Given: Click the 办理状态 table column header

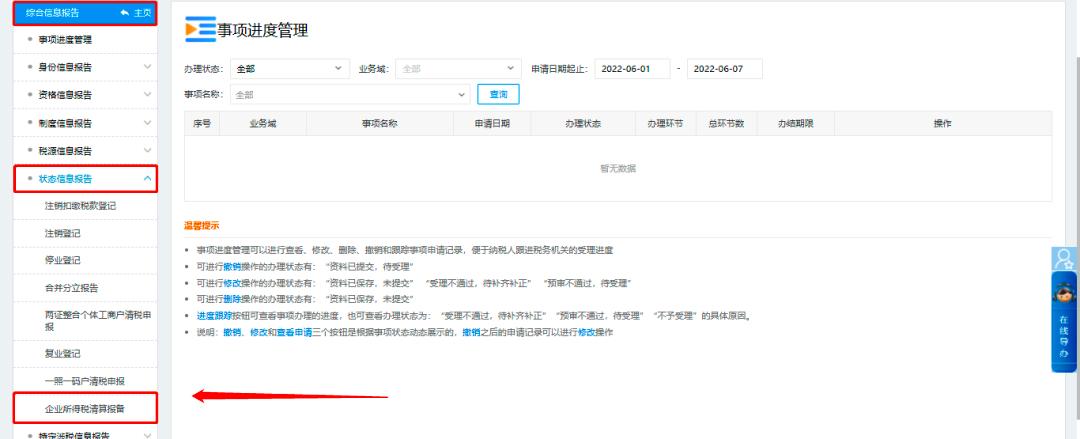Looking at the screenshot, I should pyautogui.click(x=583, y=123).
